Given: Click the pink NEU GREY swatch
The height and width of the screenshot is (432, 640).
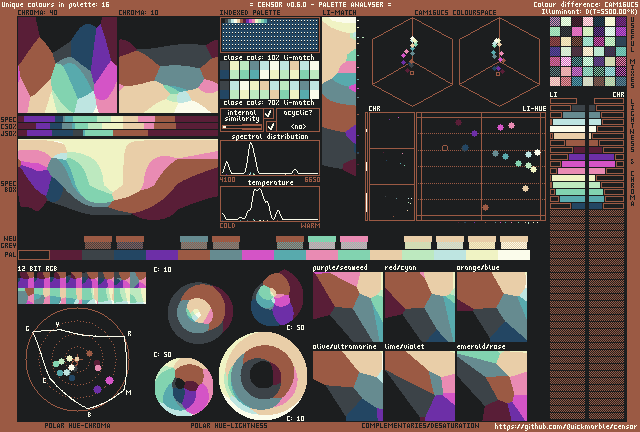Looking at the screenshot, I should (x=354, y=243).
